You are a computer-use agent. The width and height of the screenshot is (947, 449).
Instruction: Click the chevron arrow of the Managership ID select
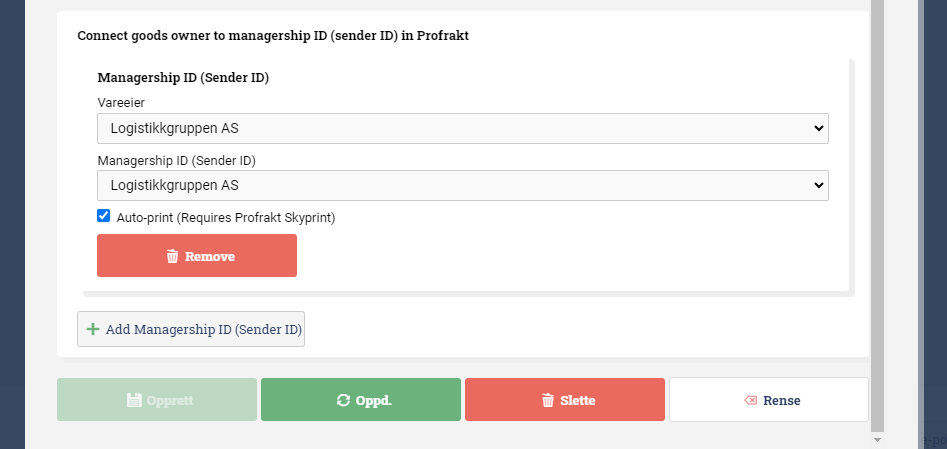(x=818, y=185)
